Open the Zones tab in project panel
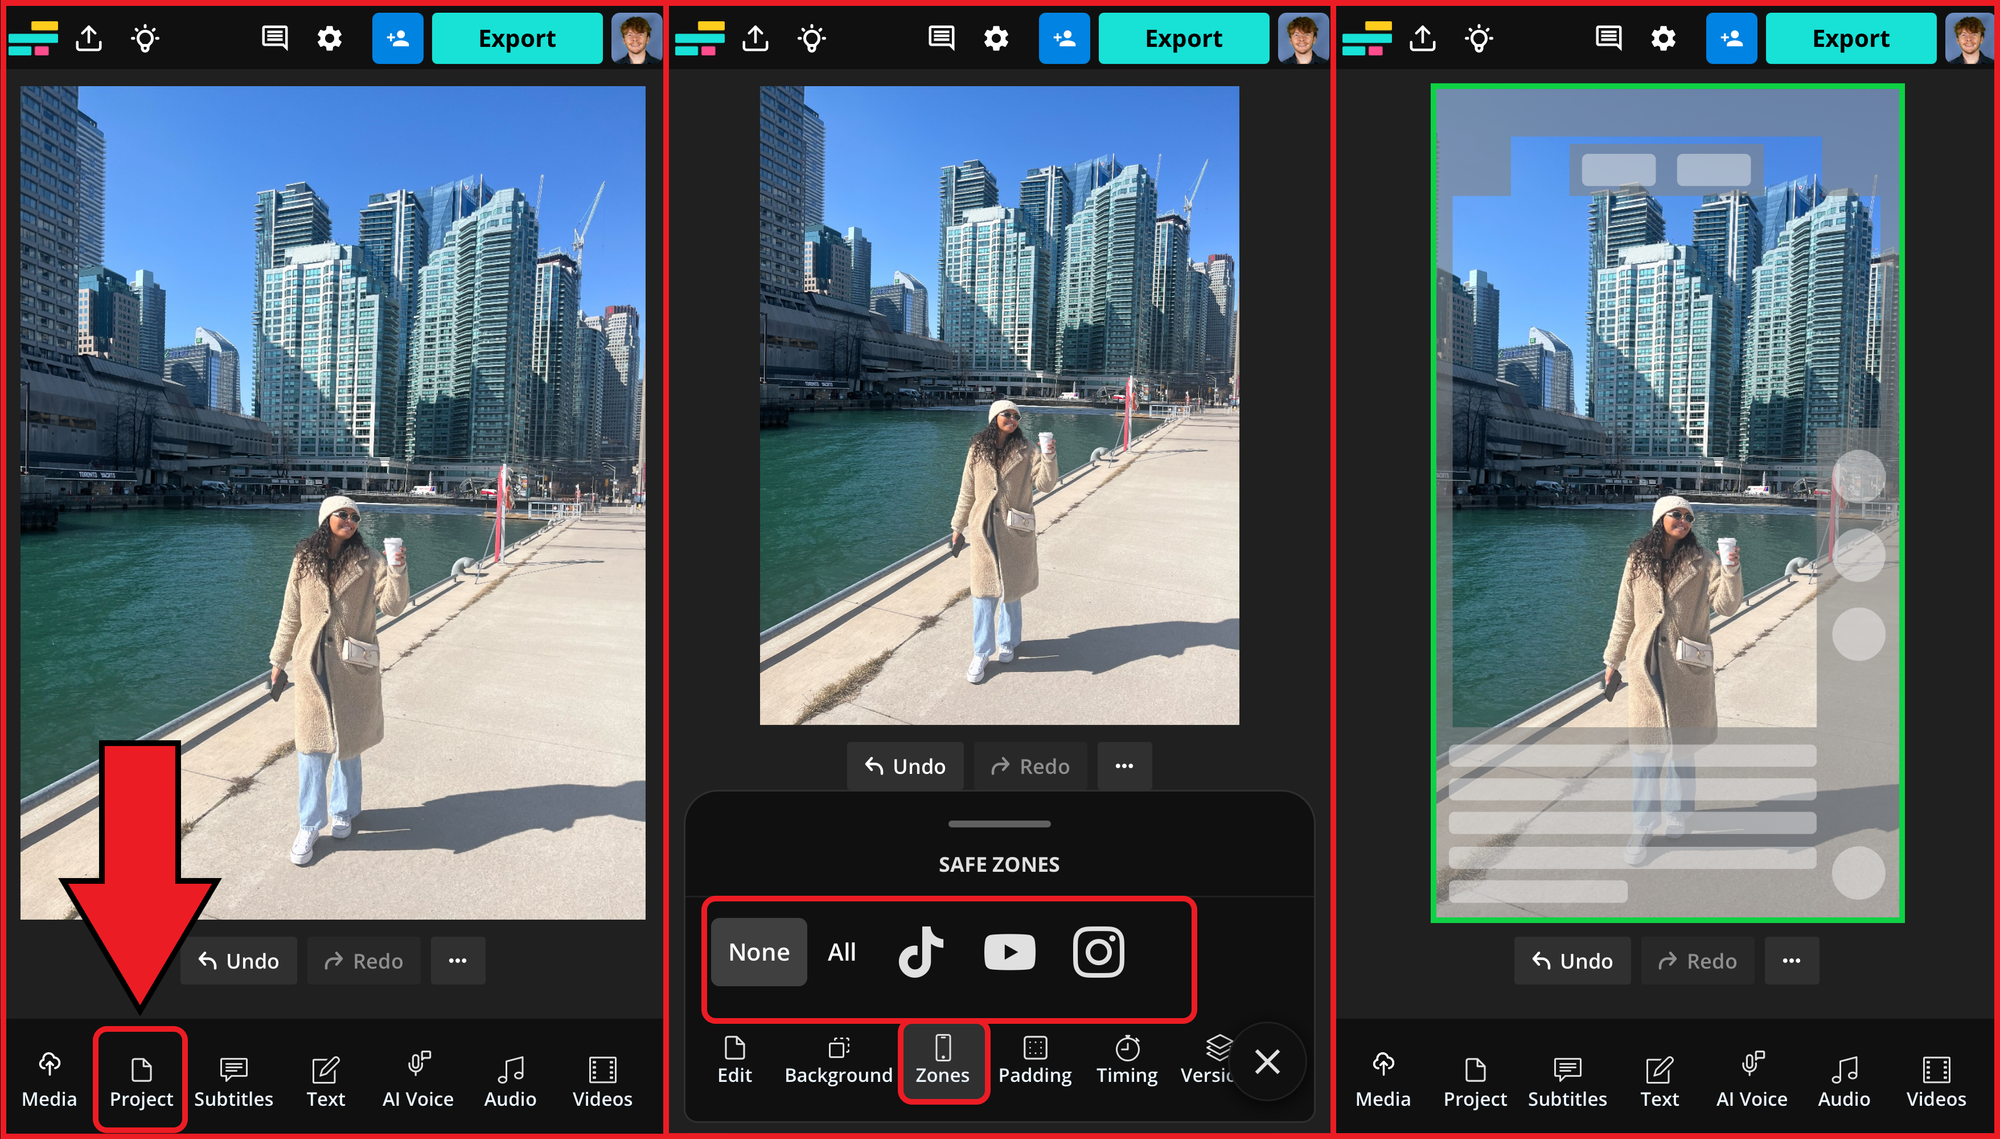The image size is (2000, 1139). pyautogui.click(x=942, y=1060)
